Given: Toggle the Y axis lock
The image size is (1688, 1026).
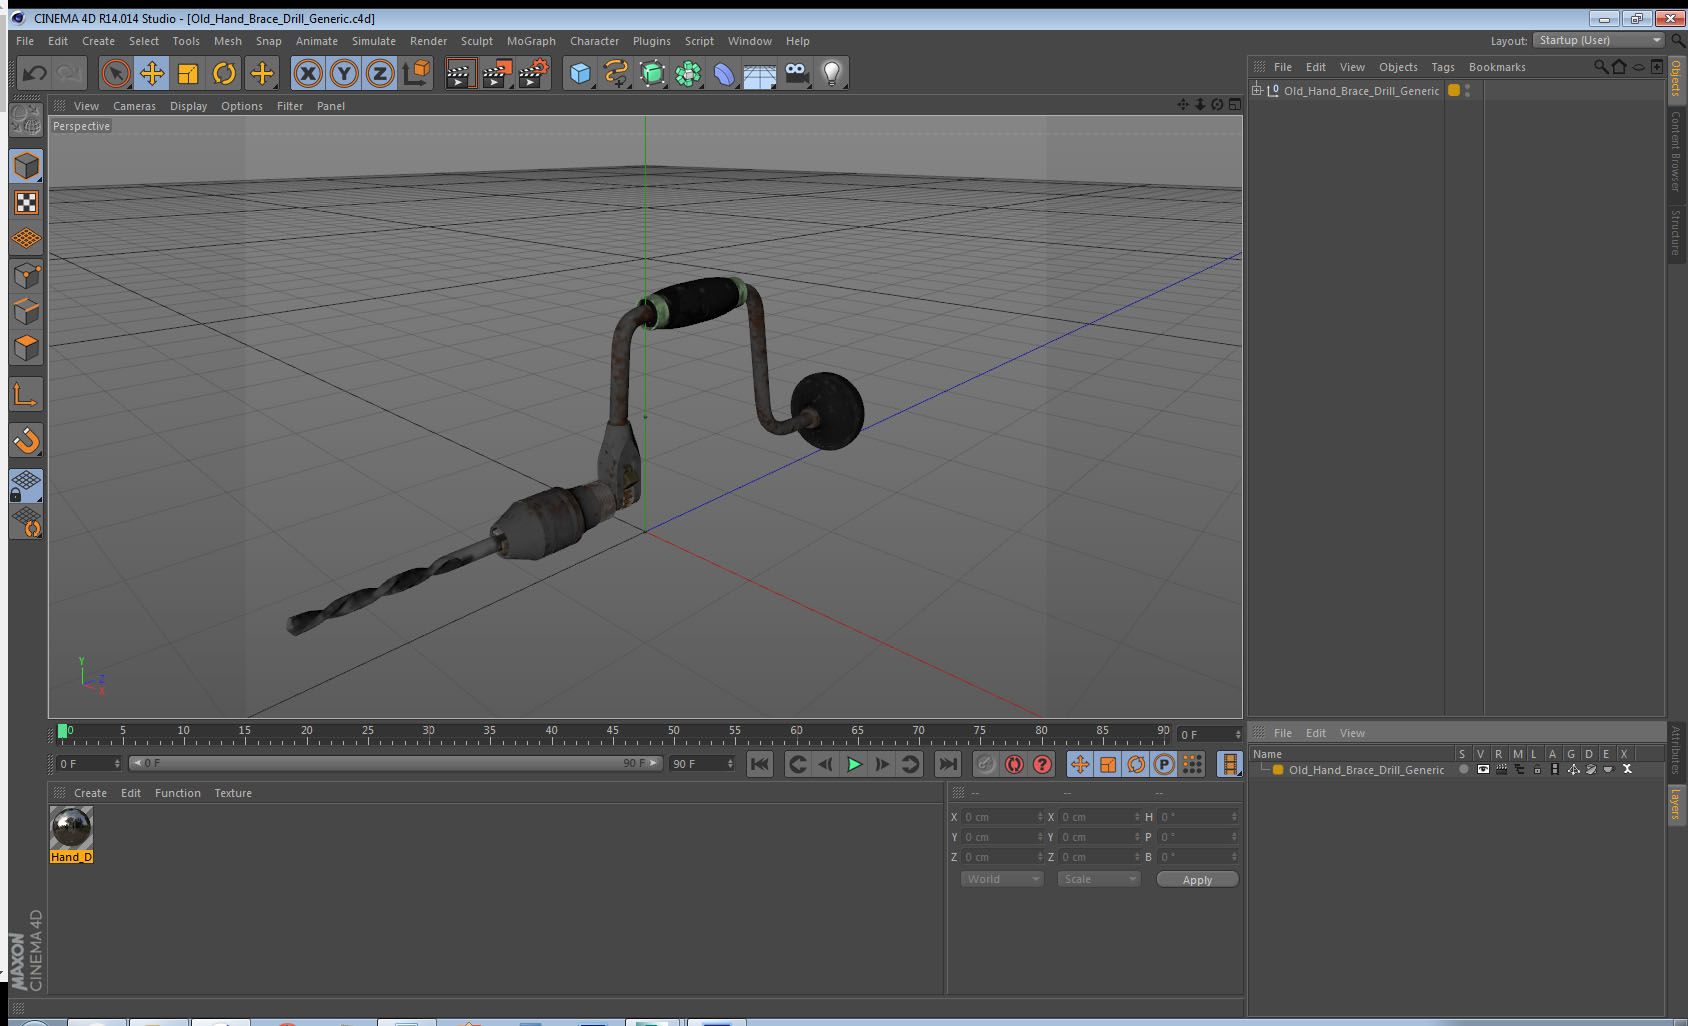Looking at the screenshot, I should pos(344,73).
